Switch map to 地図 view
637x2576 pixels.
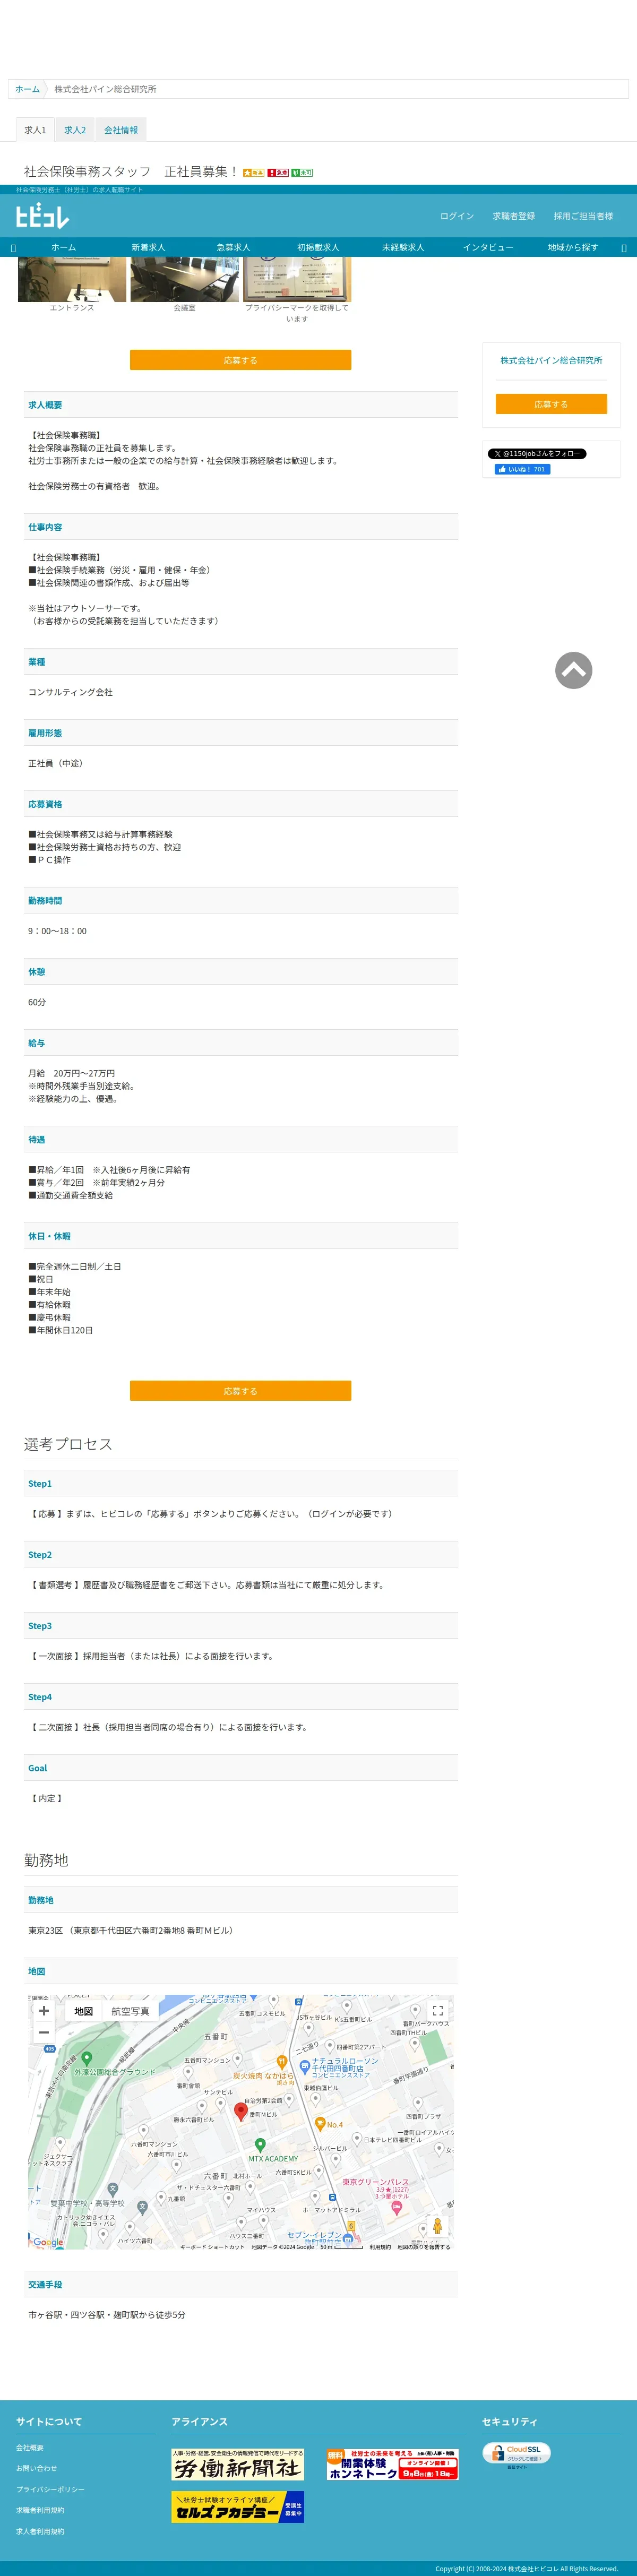(x=84, y=2011)
